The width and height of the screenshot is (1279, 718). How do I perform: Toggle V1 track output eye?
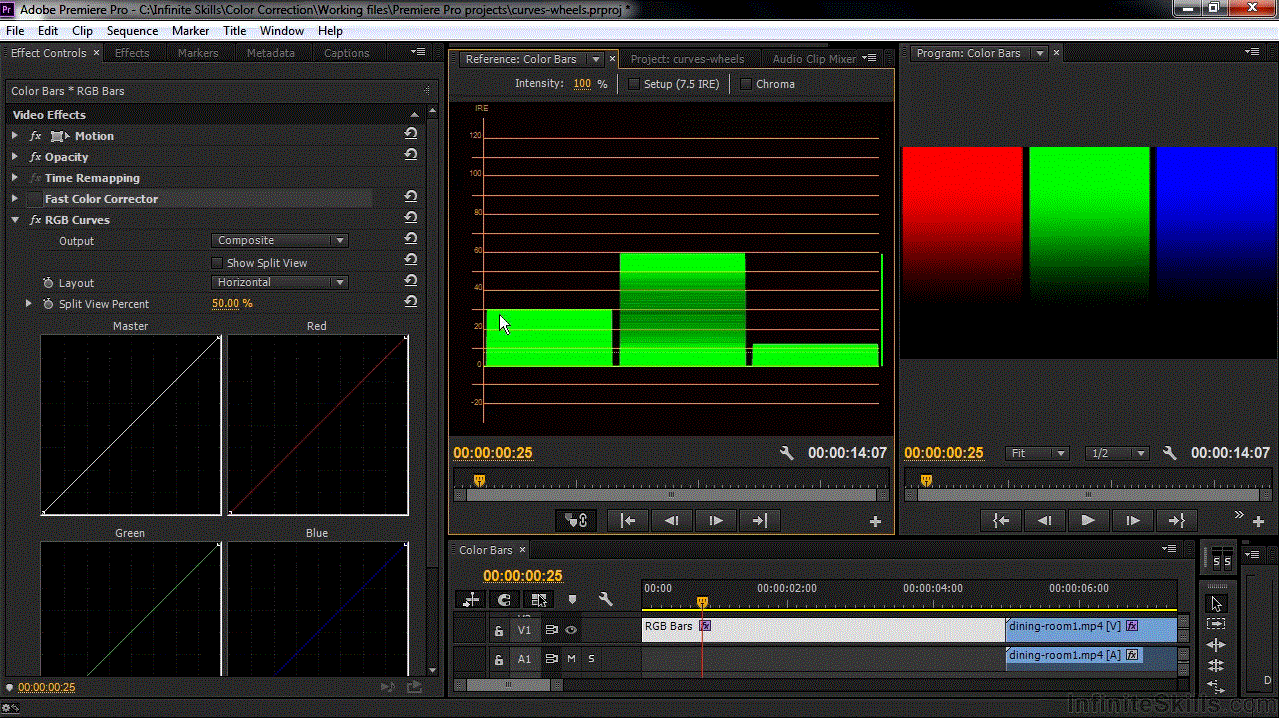571,630
